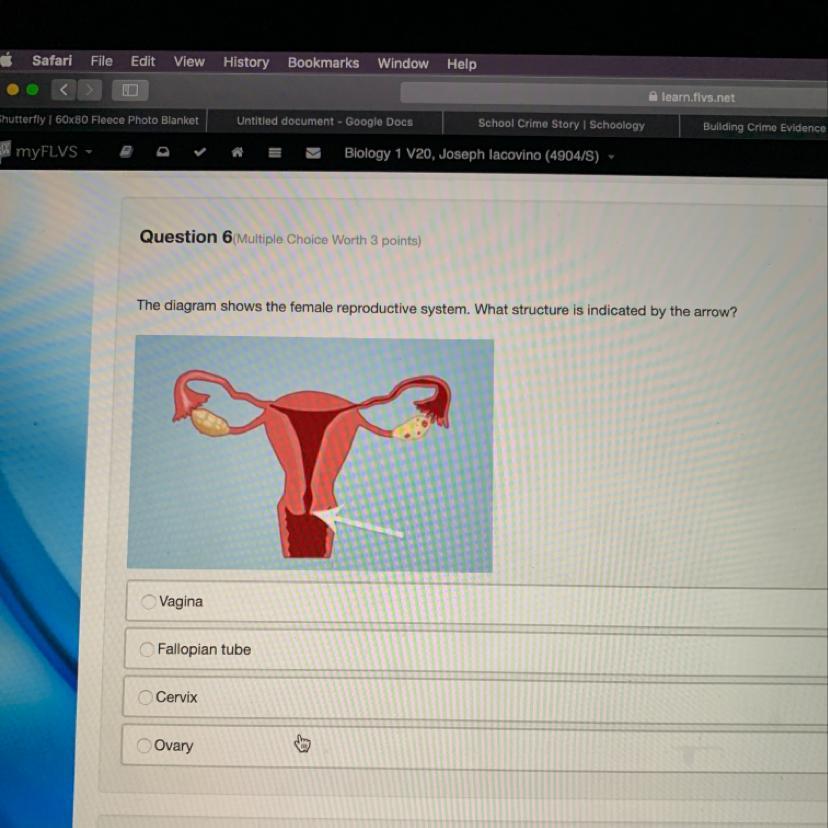Expand the Biology 1 V20 course dropdown

tap(479, 155)
